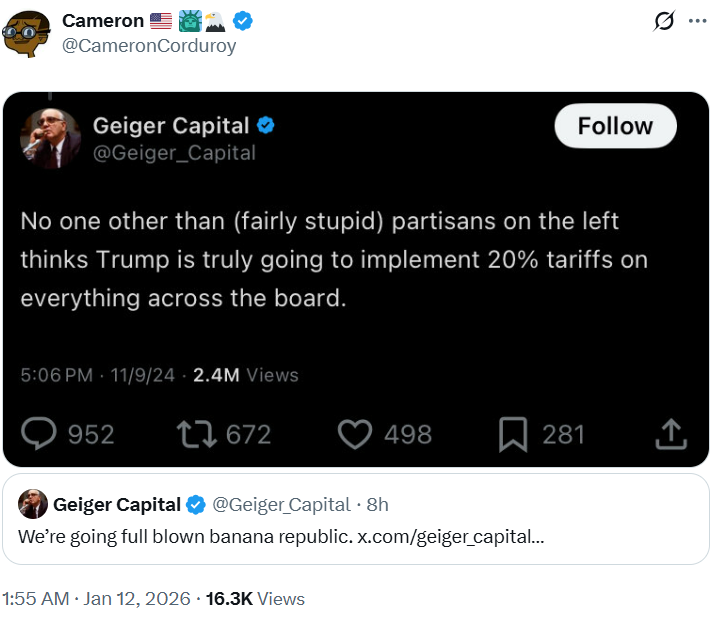
Task: Open the x.com/geiger_capital link in quote
Action: (x=450, y=536)
